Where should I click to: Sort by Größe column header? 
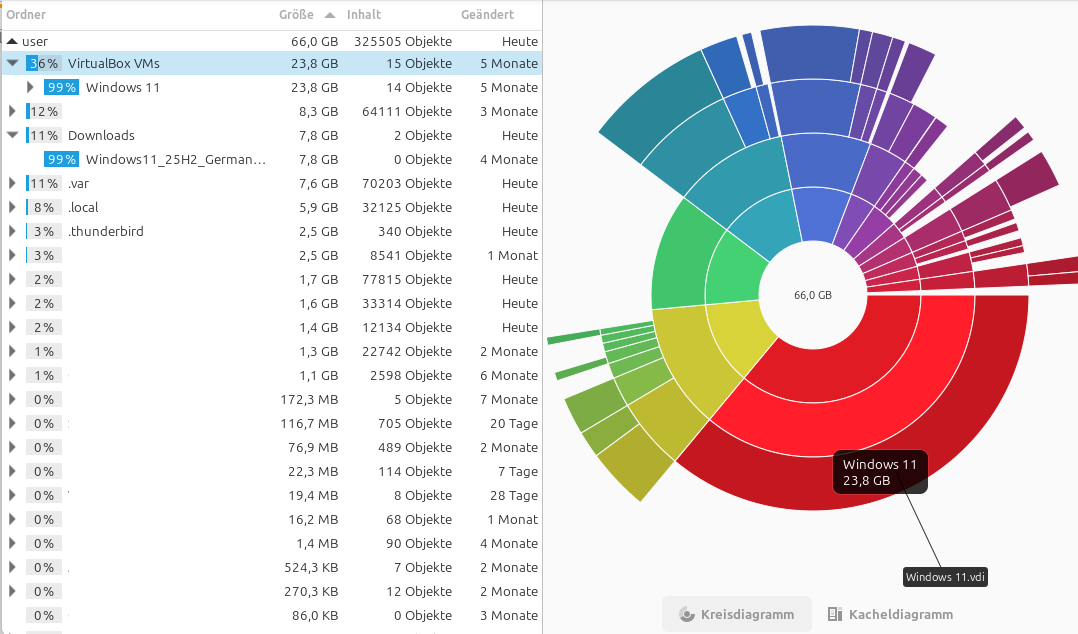[x=296, y=14]
